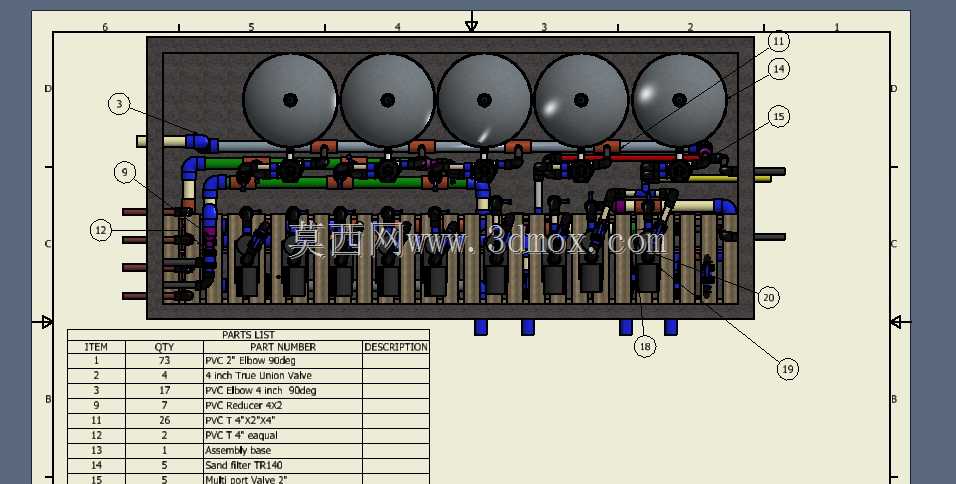
Task: Click the ITEM column header
Action: [96, 347]
